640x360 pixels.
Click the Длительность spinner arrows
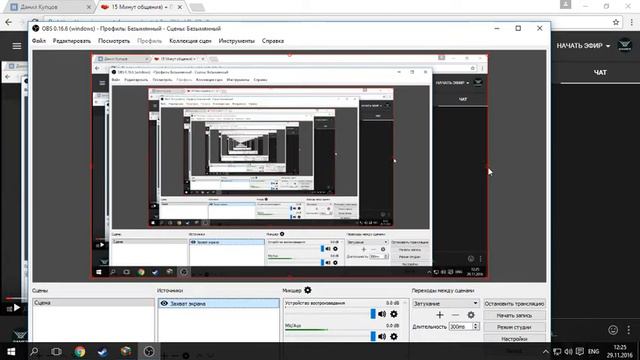(x=476, y=327)
